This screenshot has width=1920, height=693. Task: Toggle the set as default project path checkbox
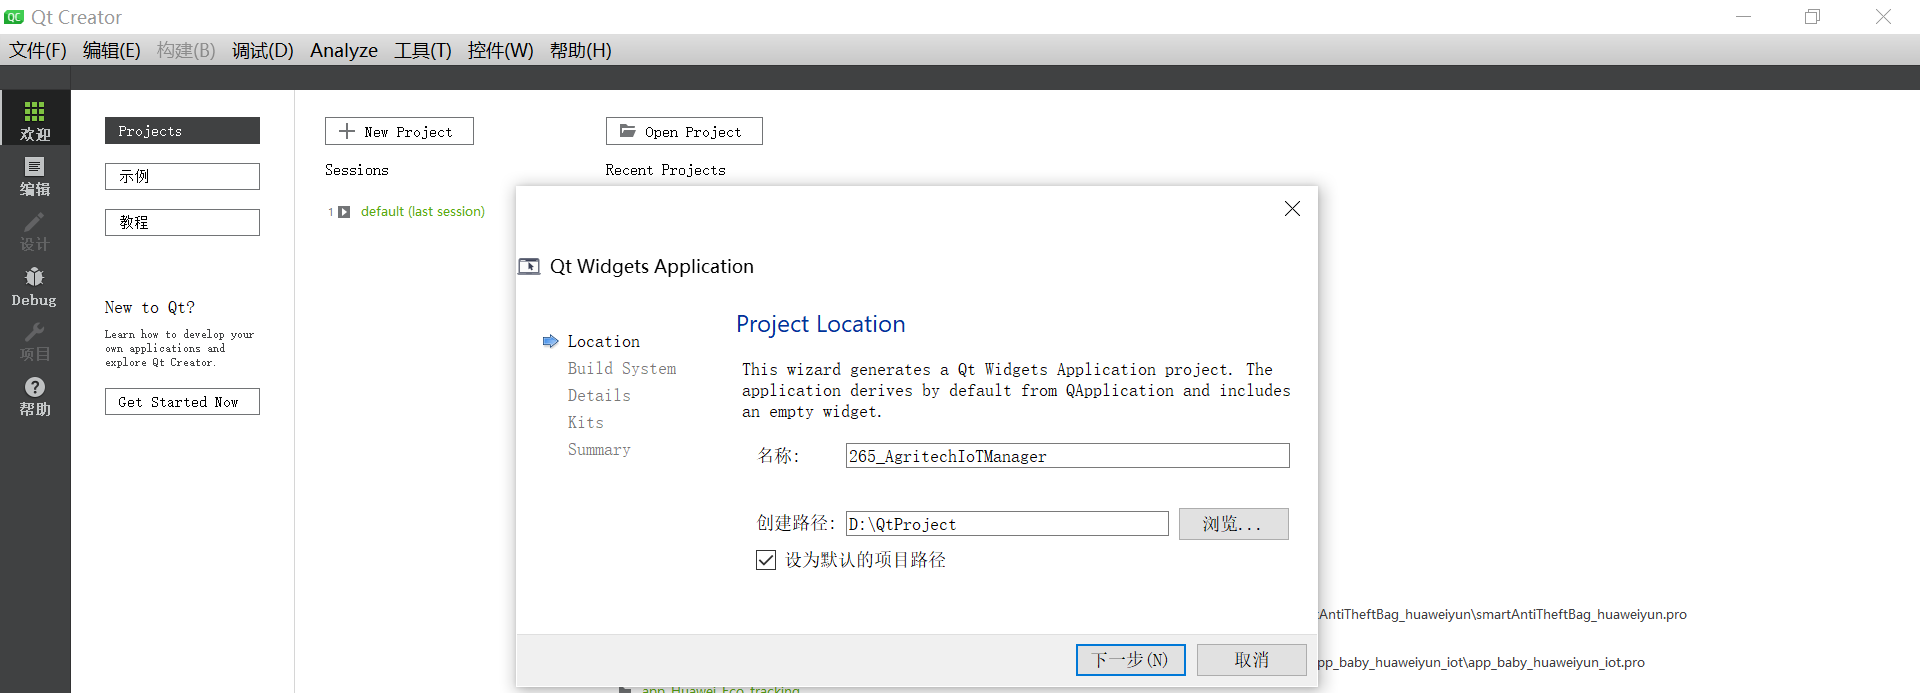[x=766, y=560]
